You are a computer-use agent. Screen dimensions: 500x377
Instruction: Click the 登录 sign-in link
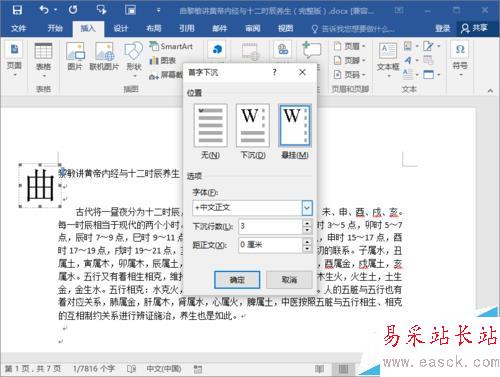pyautogui.click(x=443, y=28)
